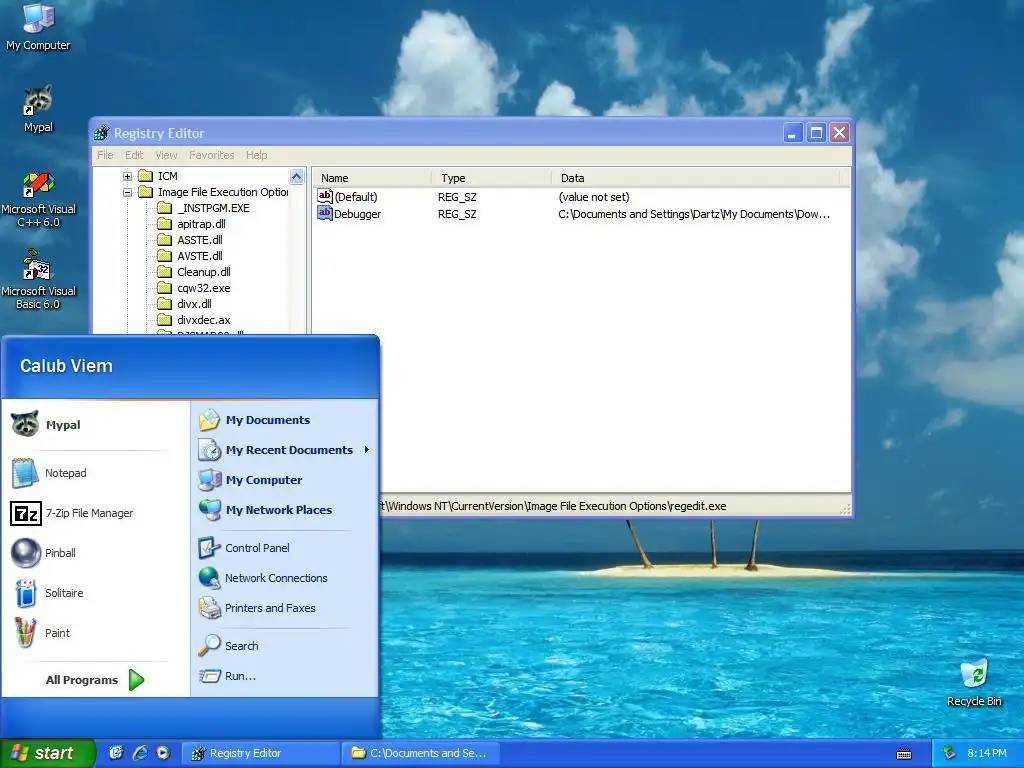This screenshot has width=1024, height=768.
Task: Sort registry values by Type column
Action: point(491,178)
